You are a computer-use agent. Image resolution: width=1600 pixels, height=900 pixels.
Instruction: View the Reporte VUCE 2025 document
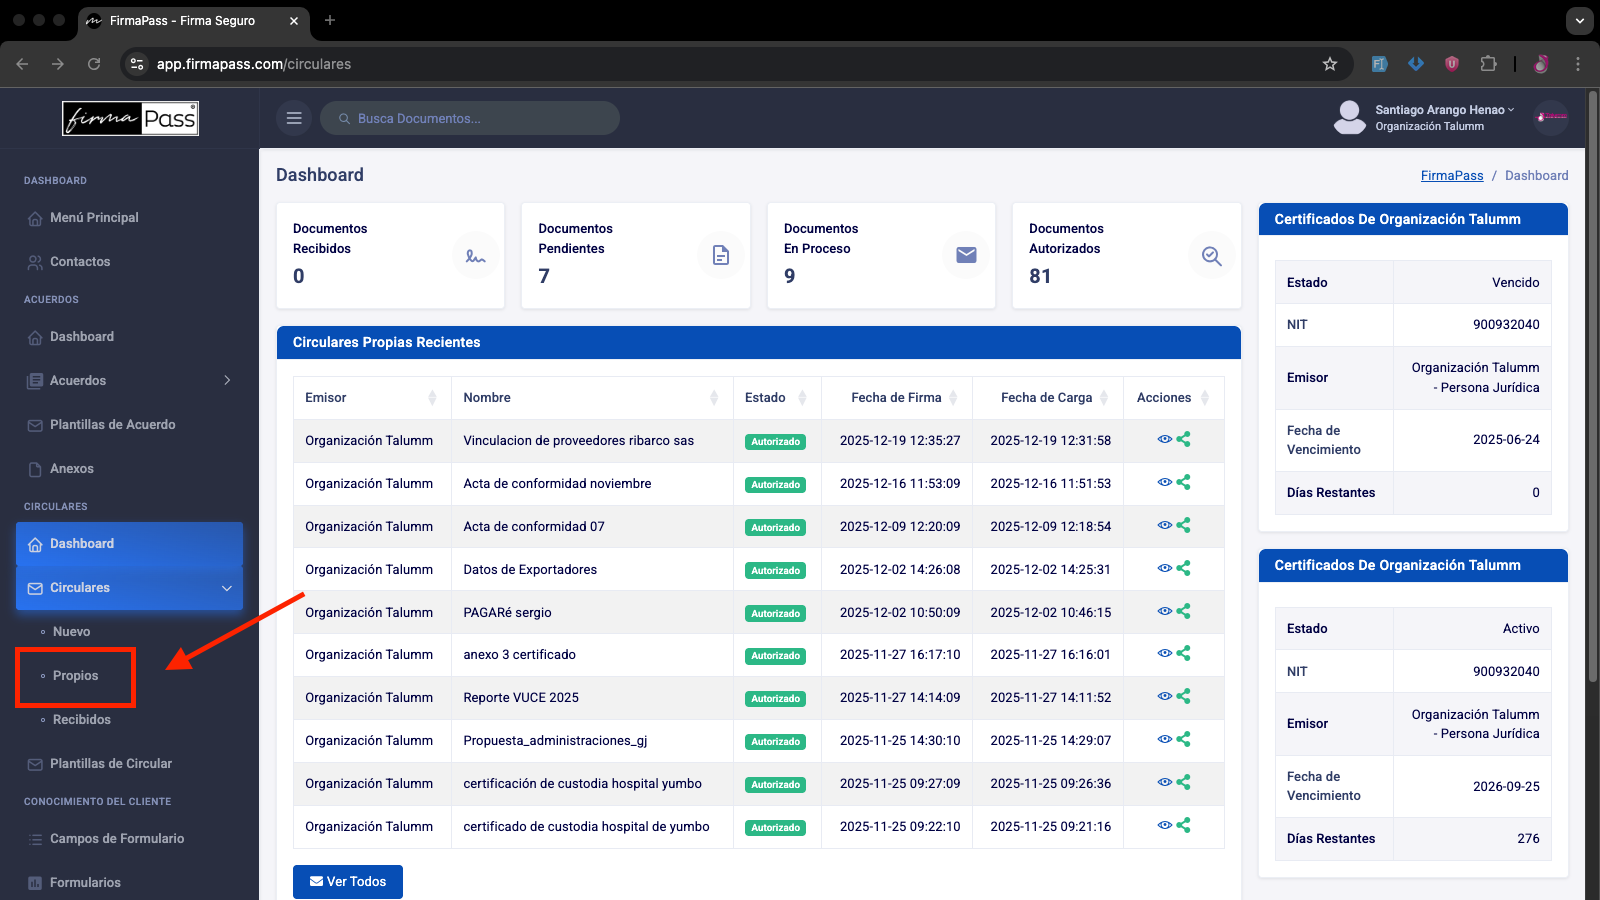point(1164,696)
